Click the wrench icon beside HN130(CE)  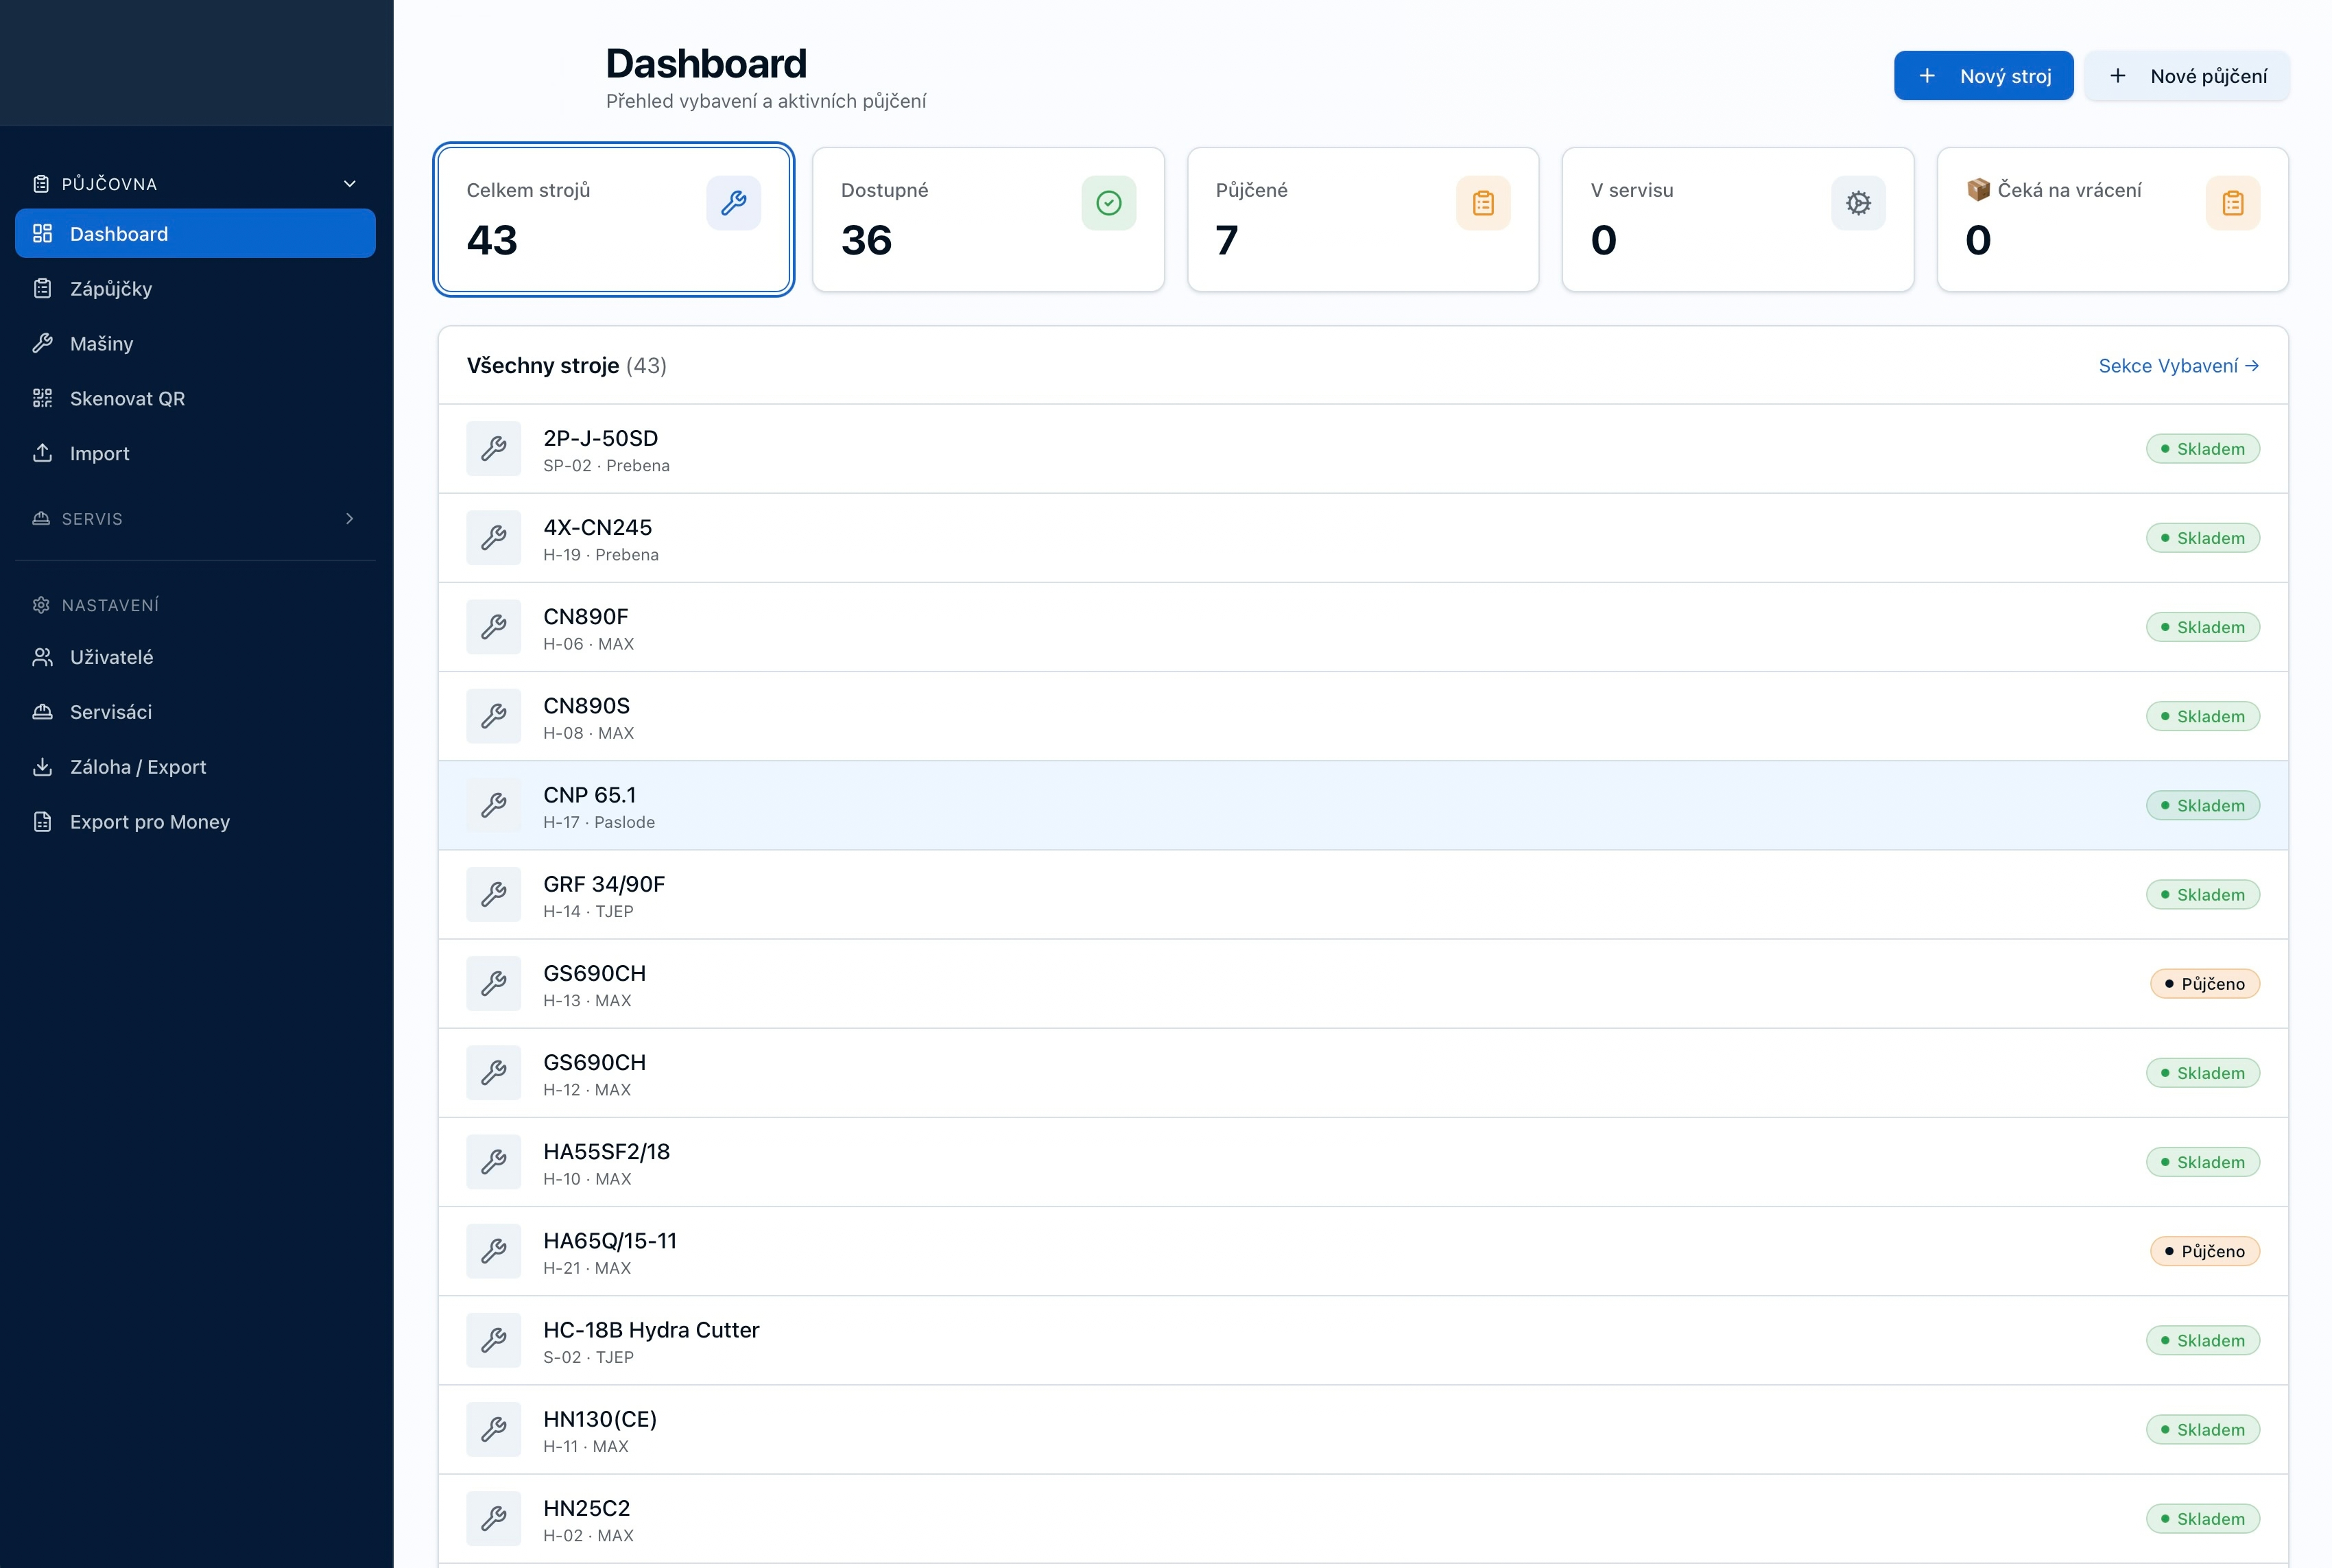click(494, 1429)
